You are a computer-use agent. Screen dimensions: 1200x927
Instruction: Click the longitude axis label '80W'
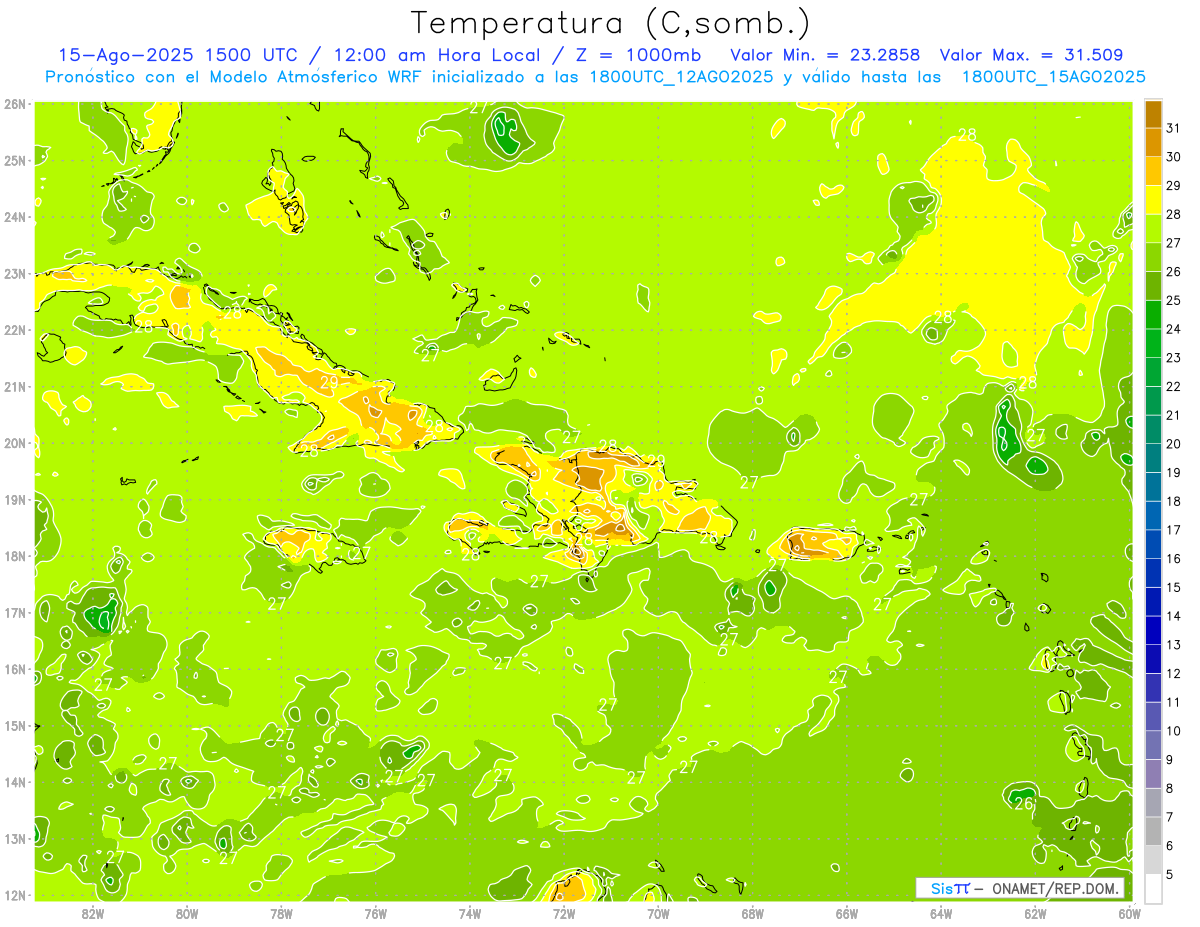click(x=186, y=913)
